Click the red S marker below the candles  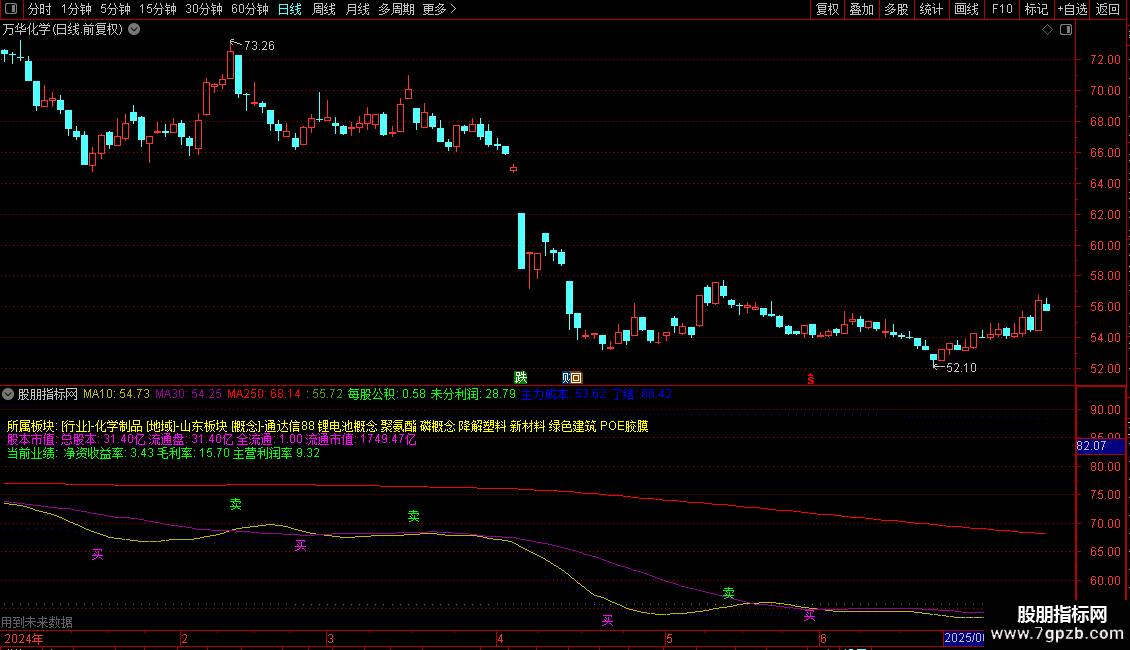811,379
